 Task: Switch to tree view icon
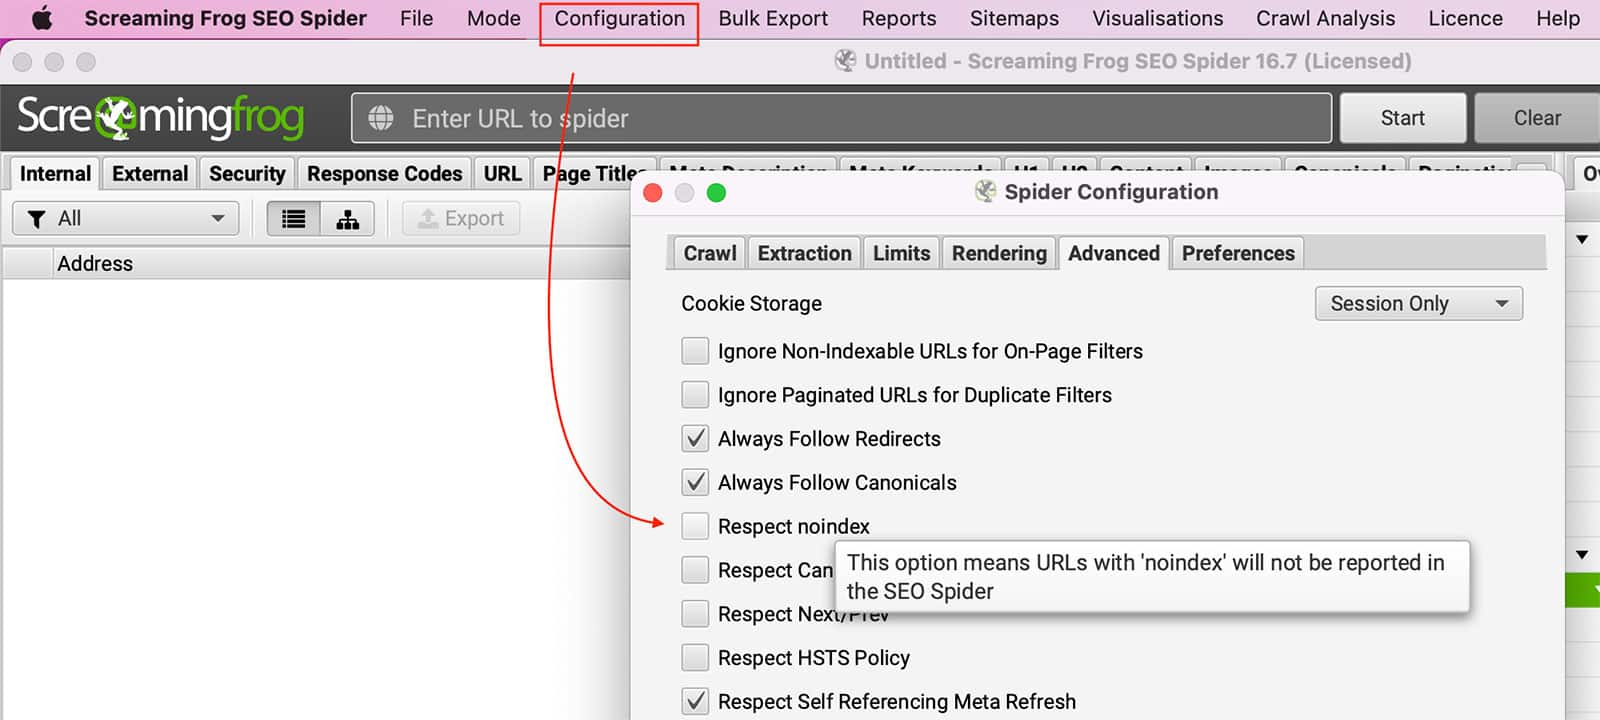tap(347, 219)
